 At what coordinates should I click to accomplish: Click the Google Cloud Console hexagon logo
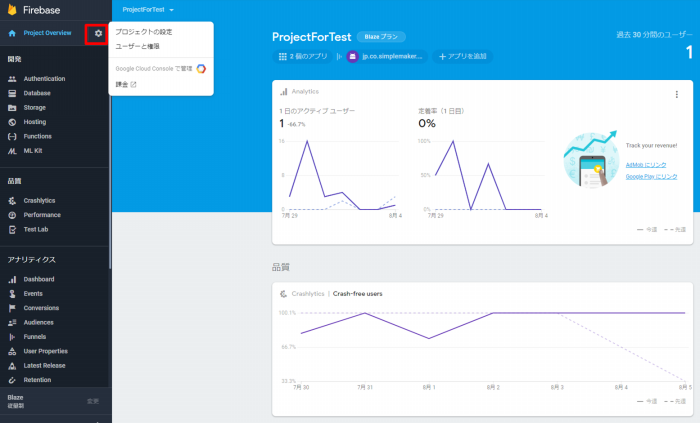(x=201, y=69)
